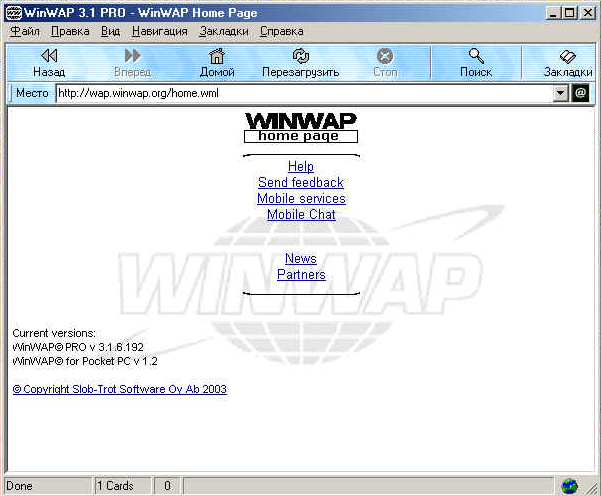
Task: Click the Copyright Slob-Trot Software link
Action: point(120,389)
